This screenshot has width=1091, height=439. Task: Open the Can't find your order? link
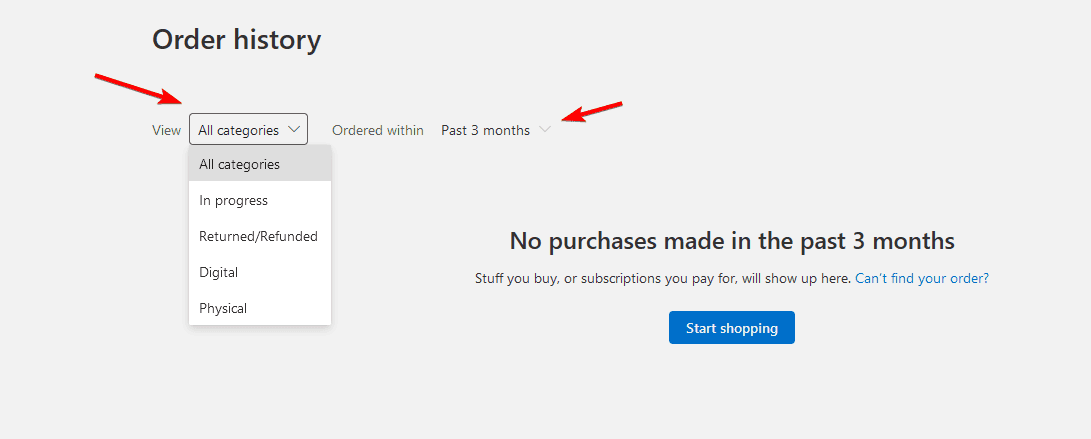click(921, 278)
